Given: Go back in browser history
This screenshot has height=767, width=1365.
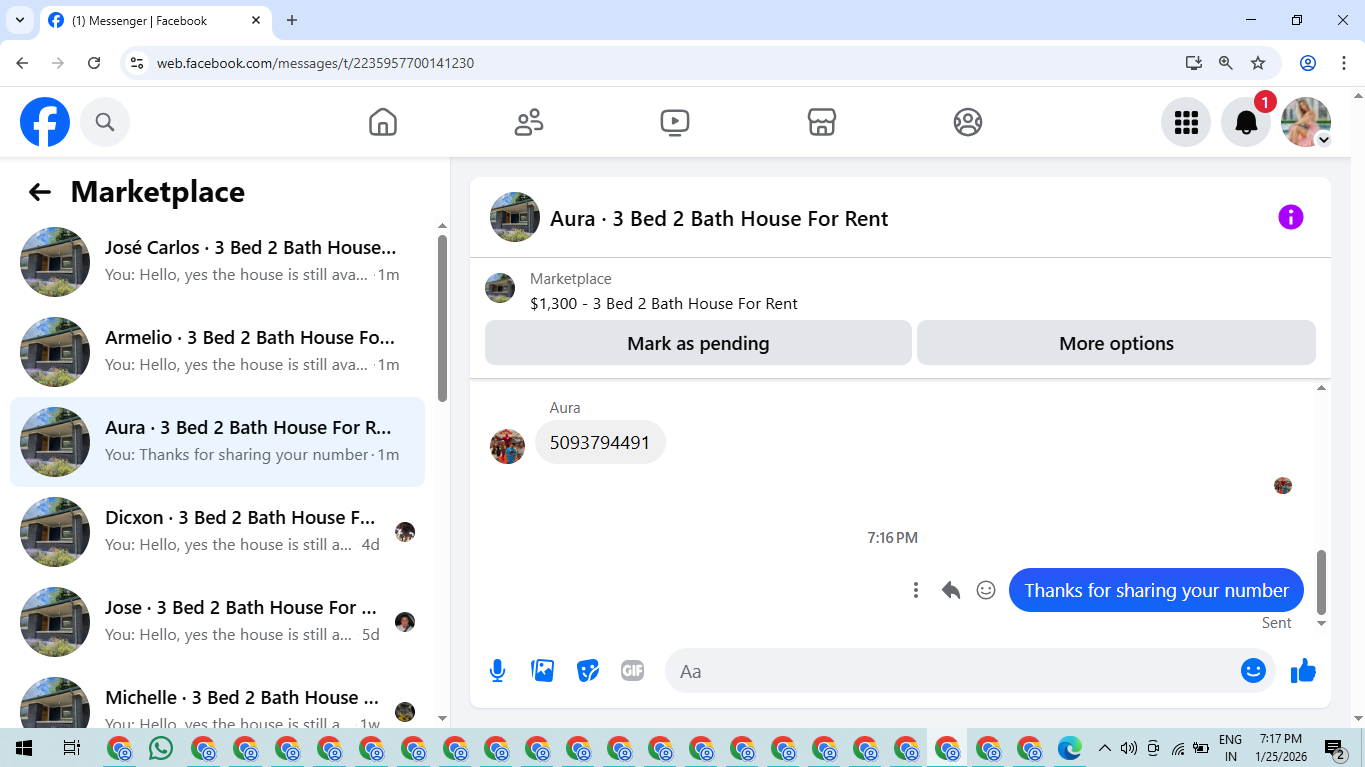Looking at the screenshot, I should [22, 63].
